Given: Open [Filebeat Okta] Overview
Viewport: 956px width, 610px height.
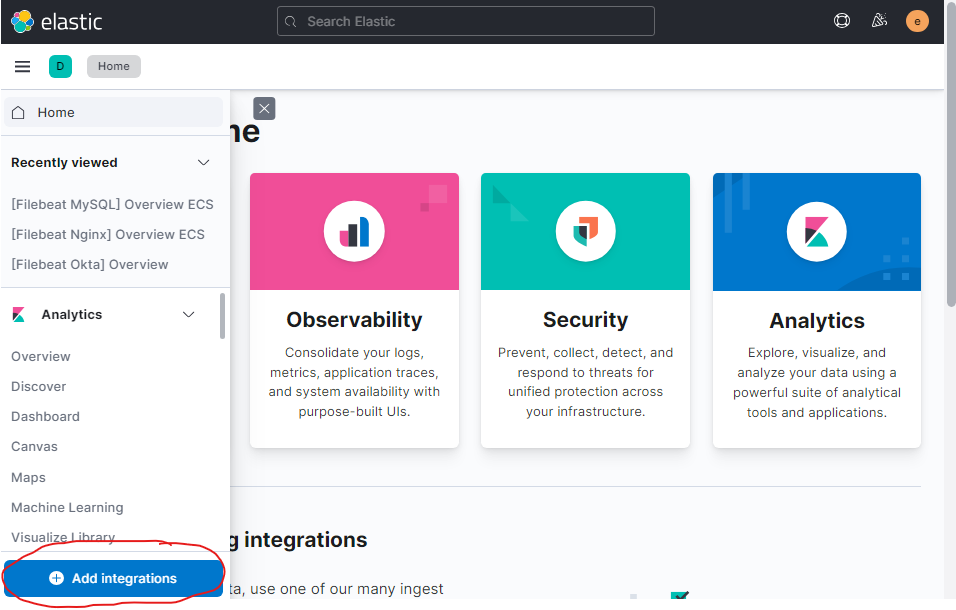Looking at the screenshot, I should tap(90, 264).
